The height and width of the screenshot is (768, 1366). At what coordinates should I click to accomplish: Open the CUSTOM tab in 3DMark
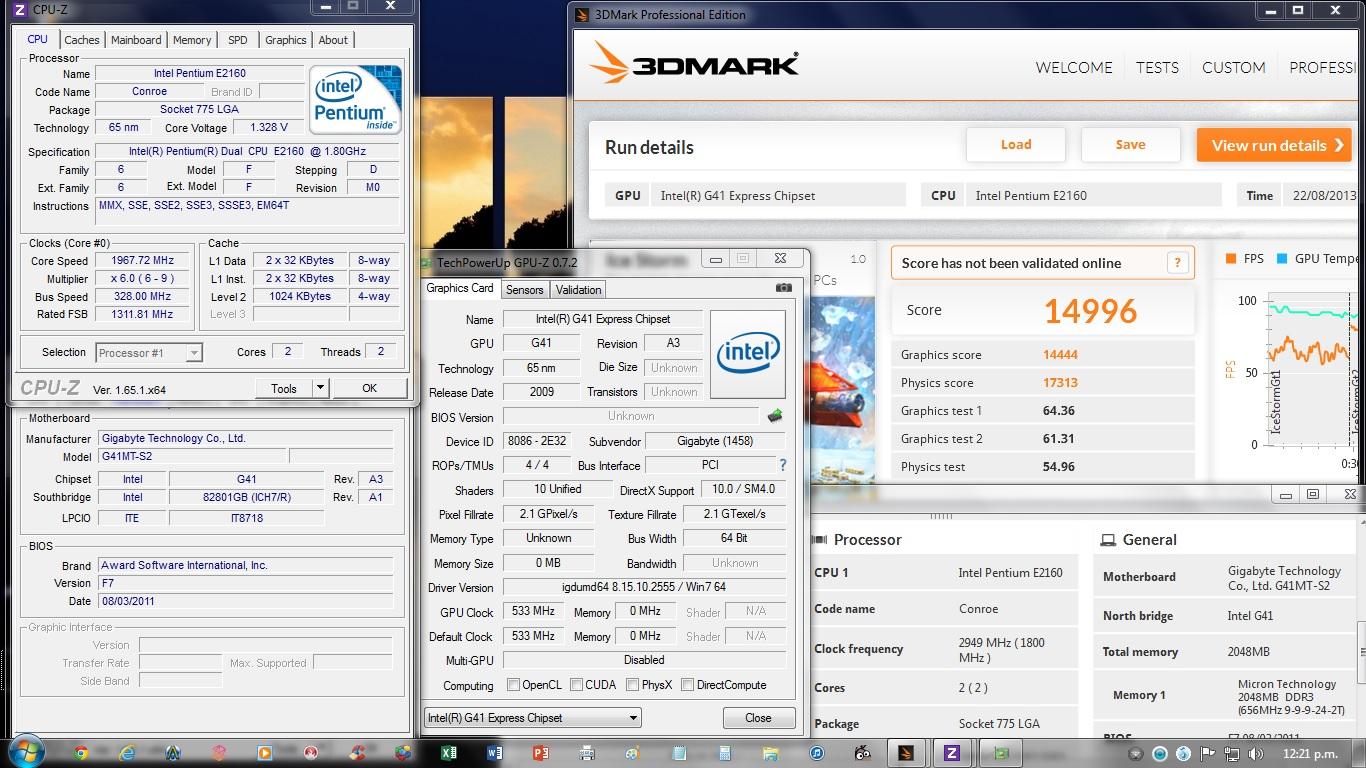tap(1233, 67)
